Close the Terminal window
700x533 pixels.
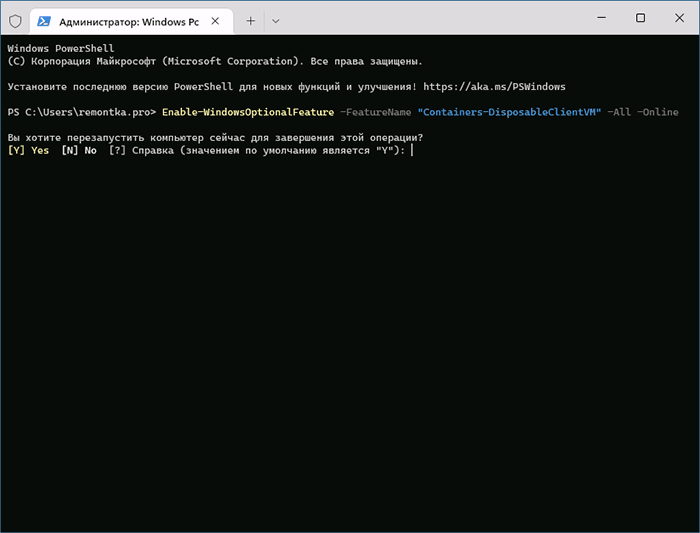pos(679,18)
